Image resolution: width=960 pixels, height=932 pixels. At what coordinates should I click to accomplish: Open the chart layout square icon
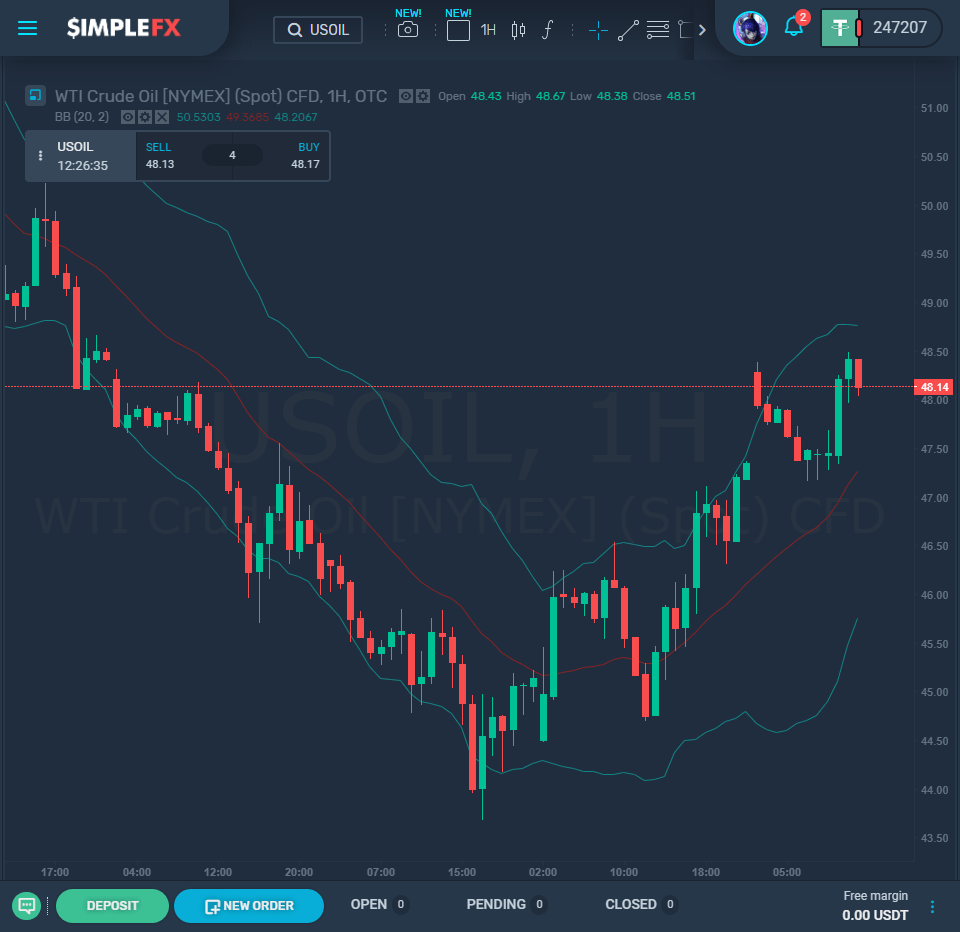(458, 30)
